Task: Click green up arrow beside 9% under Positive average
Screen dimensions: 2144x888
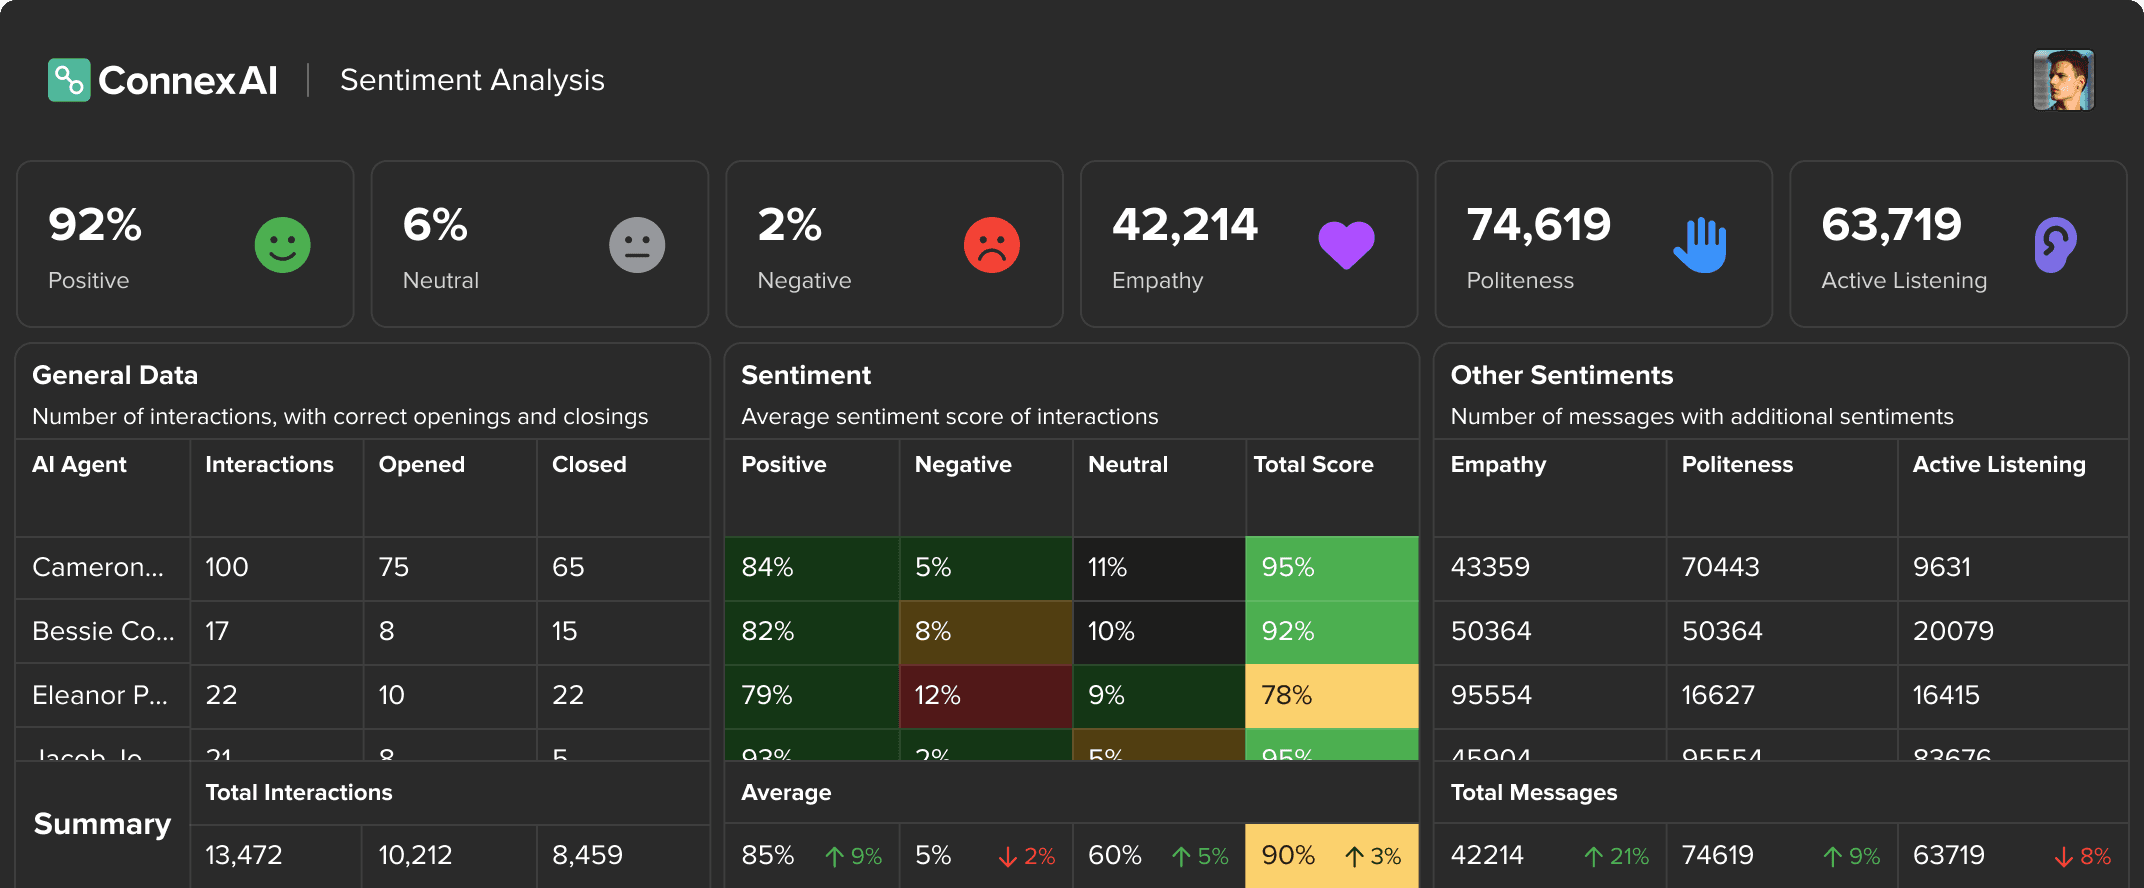Action: pos(834,856)
